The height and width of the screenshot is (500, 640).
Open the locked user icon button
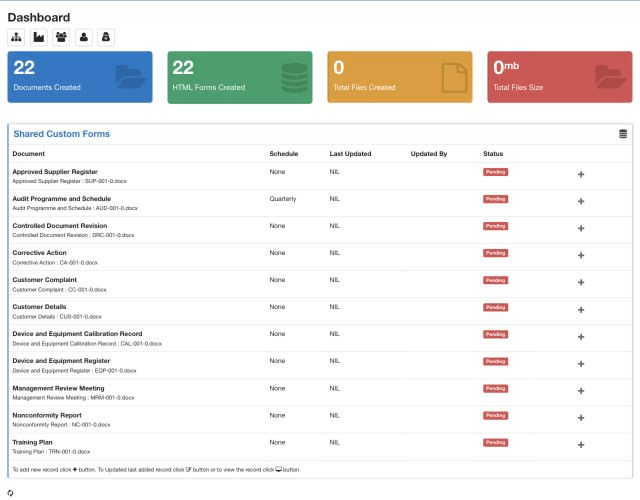point(106,37)
